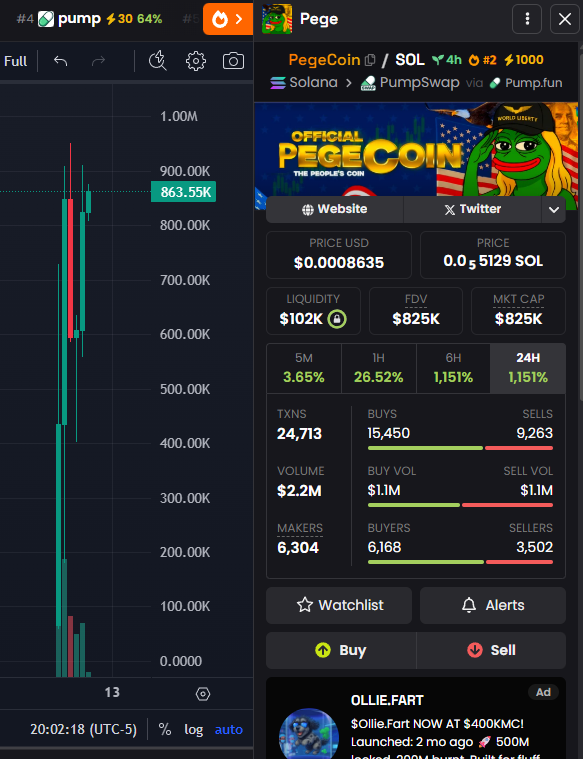Click the globe icon on Website button
Viewport: 583px width, 759px height.
tap(307, 210)
